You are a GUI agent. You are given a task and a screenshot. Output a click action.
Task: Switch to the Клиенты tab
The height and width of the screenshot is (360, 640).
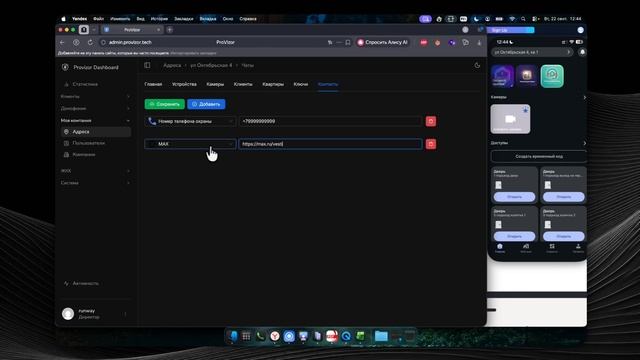pos(243,84)
